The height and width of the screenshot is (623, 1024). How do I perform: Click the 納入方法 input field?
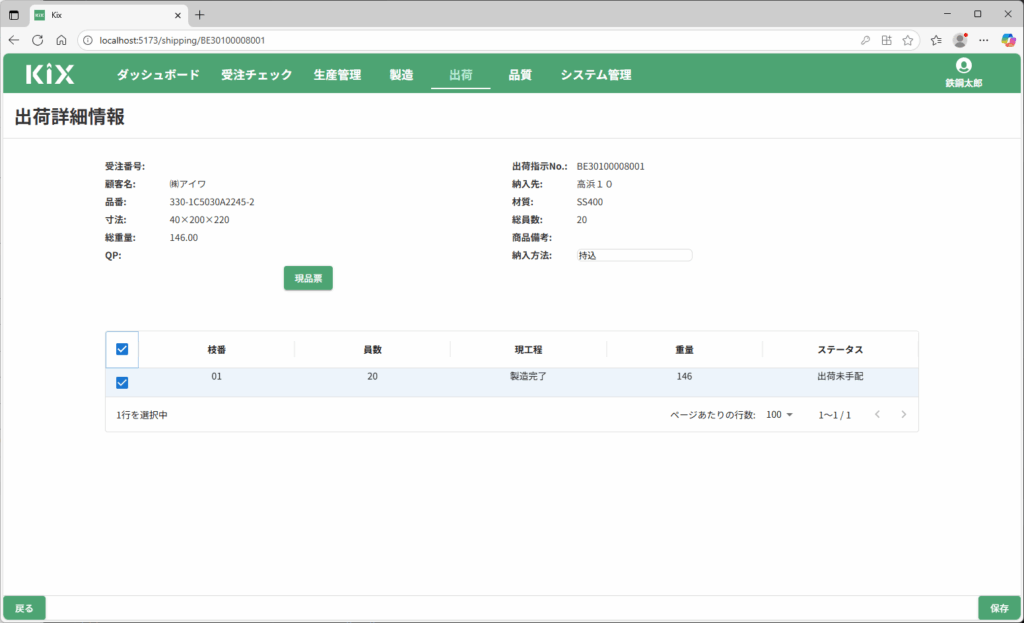pos(633,256)
